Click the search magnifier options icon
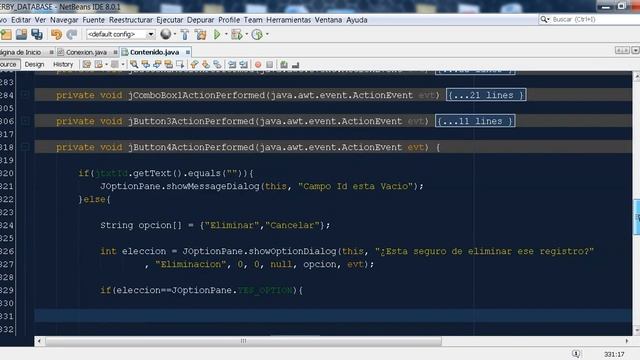 coord(544,19)
